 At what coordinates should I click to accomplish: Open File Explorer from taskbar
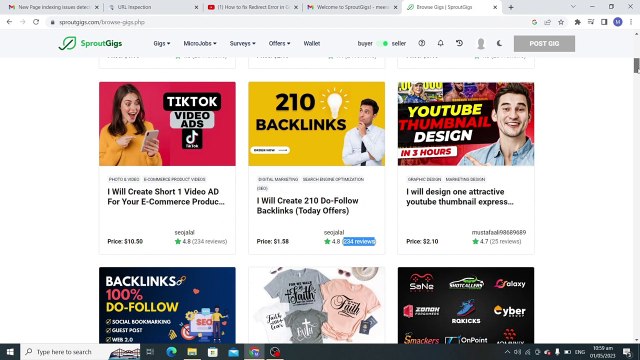coord(192,352)
